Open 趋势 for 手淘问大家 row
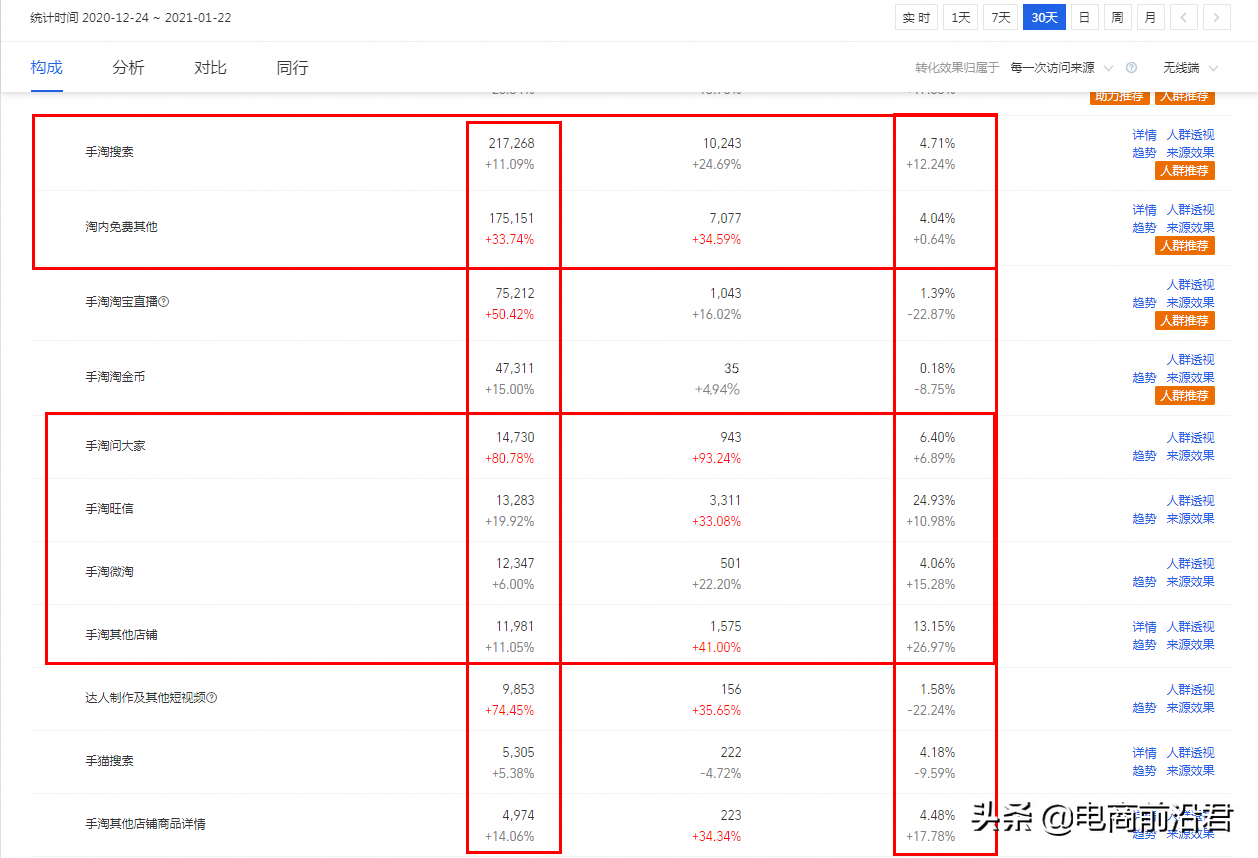Screen dimensions: 1258x858 [x=1144, y=456]
